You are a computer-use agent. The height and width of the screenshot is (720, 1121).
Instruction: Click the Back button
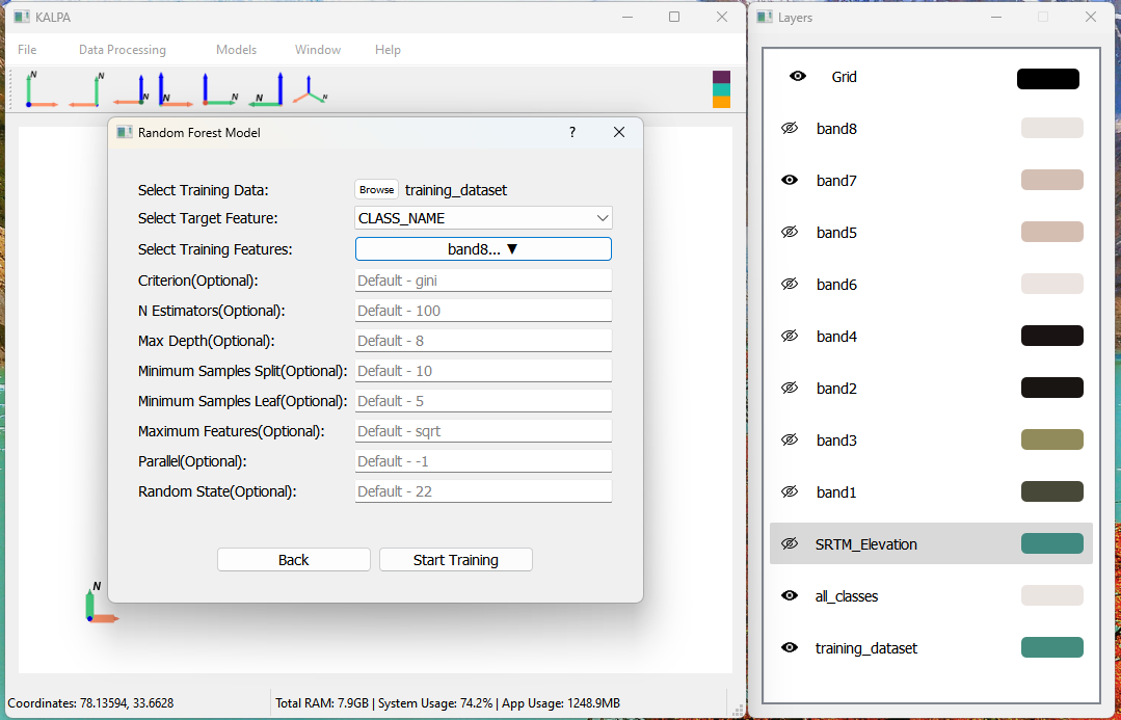pyautogui.click(x=294, y=560)
